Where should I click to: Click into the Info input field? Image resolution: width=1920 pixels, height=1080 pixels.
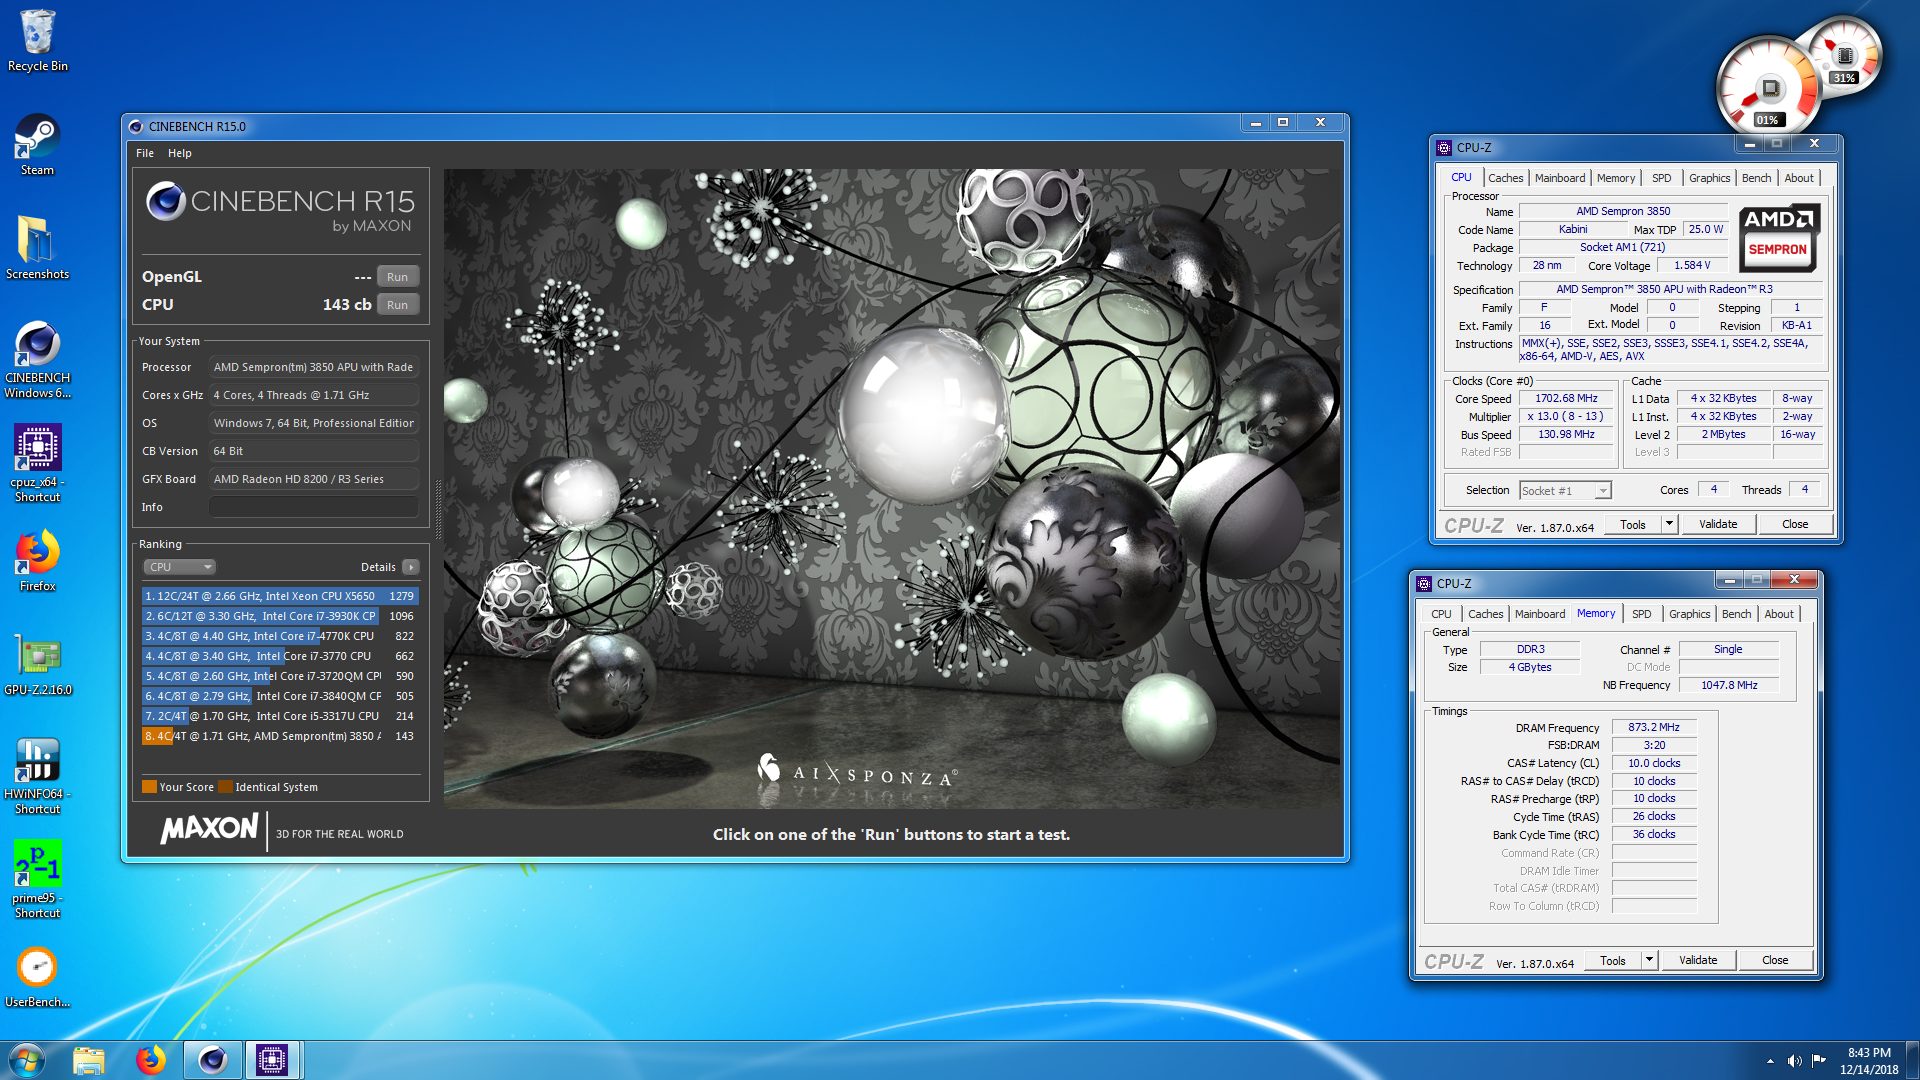point(314,507)
